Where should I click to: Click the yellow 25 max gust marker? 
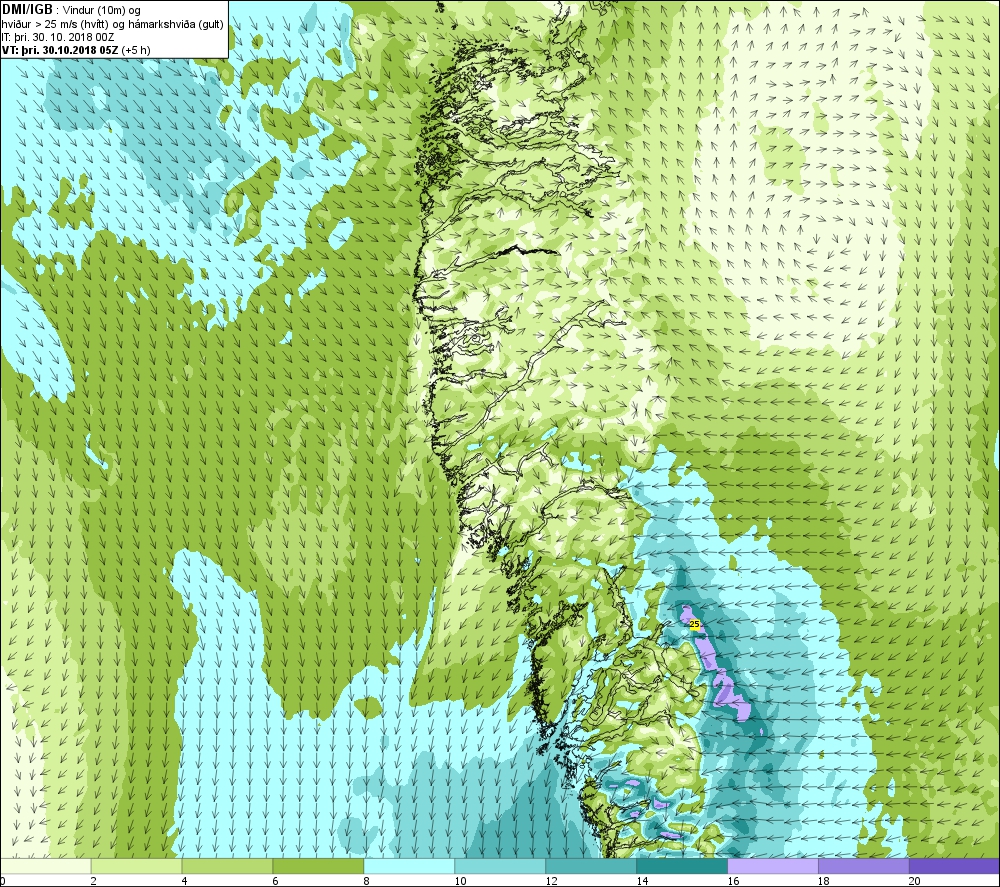coord(695,624)
